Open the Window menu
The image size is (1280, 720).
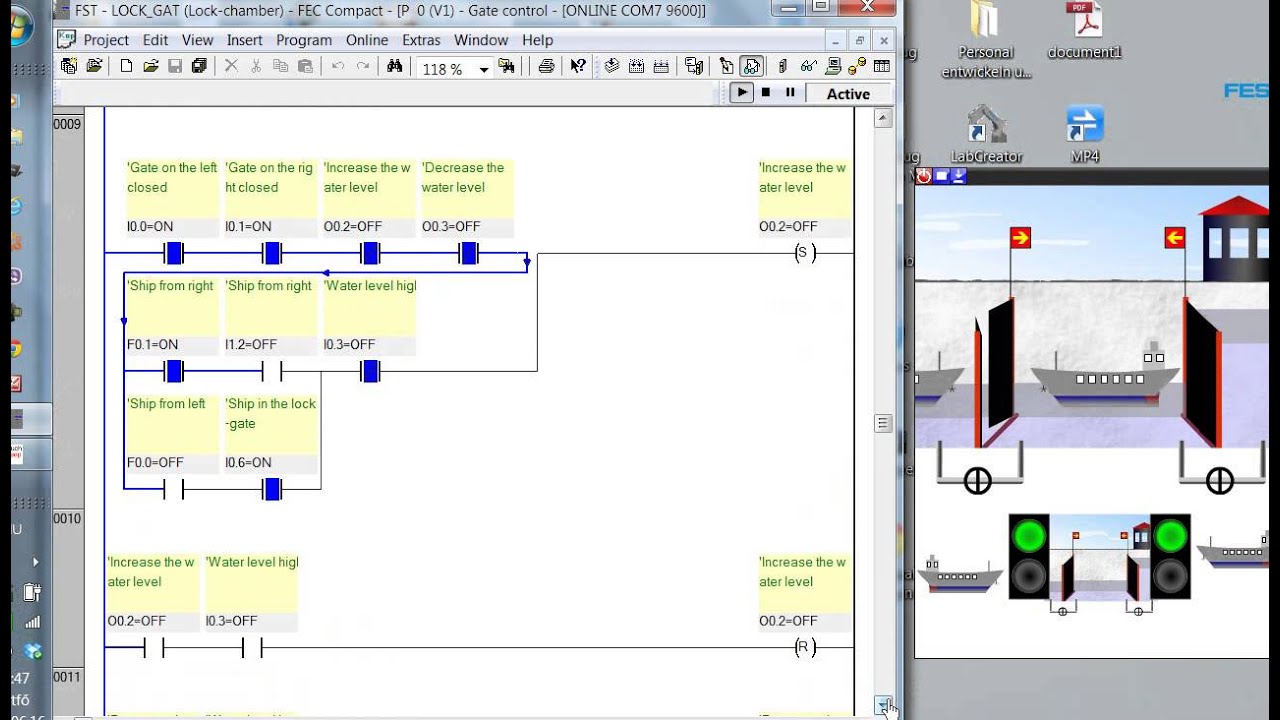(x=481, y=40)
